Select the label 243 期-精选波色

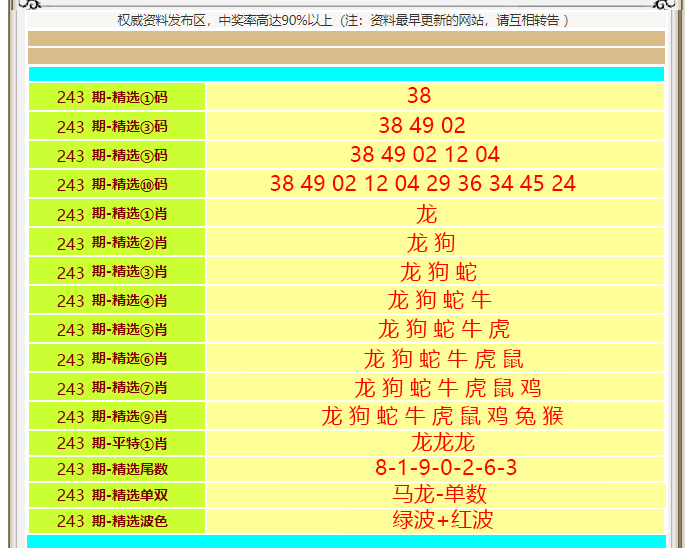pos(112,521)
